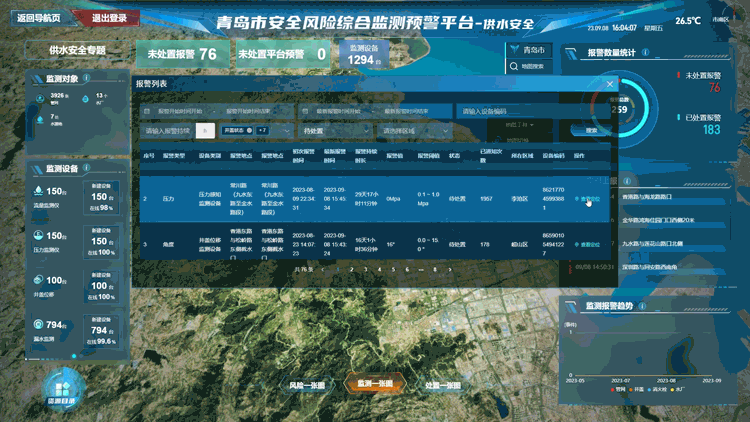Click the info icon beside 监测报警趋势
Viewport: 750px width, 422px height.
[642, 306]
